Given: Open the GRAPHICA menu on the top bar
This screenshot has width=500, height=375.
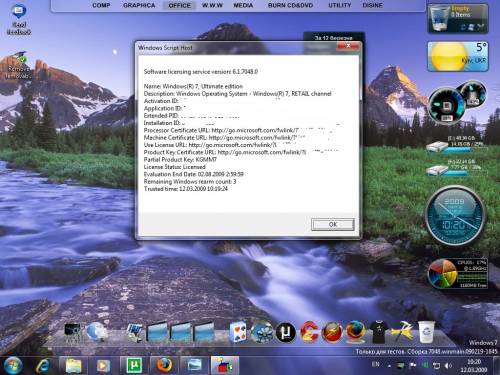Looking at the screenshot, I should (x=139, y=5).
